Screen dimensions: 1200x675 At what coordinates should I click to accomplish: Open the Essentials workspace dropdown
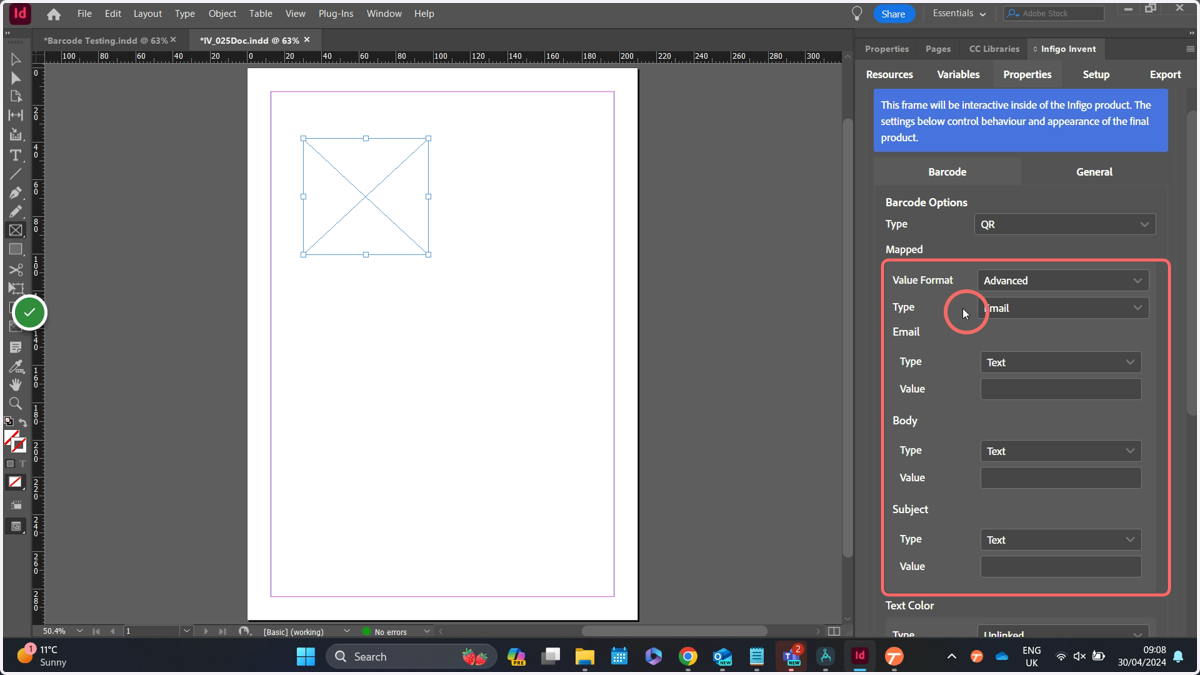(x=959, y=14)
